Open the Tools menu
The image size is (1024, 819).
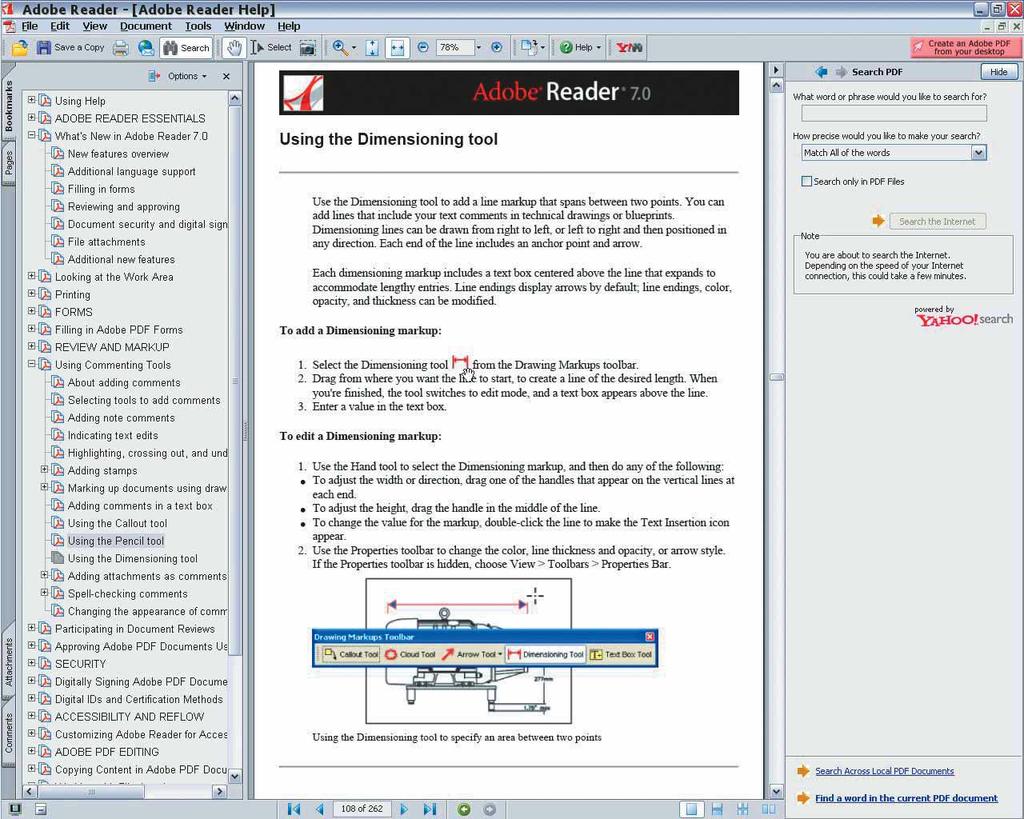(198, 26)
